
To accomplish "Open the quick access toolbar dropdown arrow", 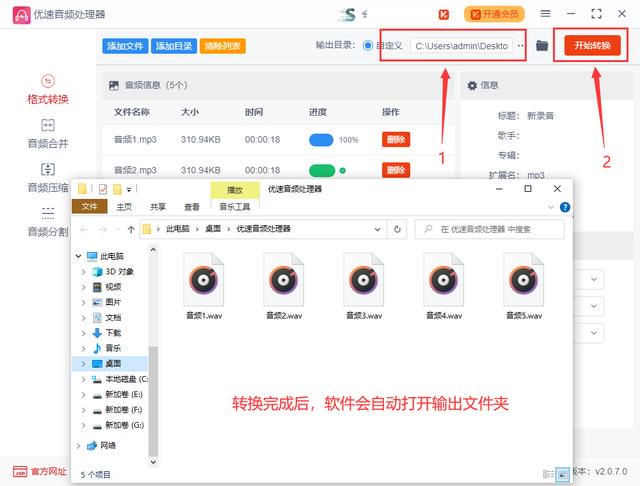I will [x=129, y=189].
